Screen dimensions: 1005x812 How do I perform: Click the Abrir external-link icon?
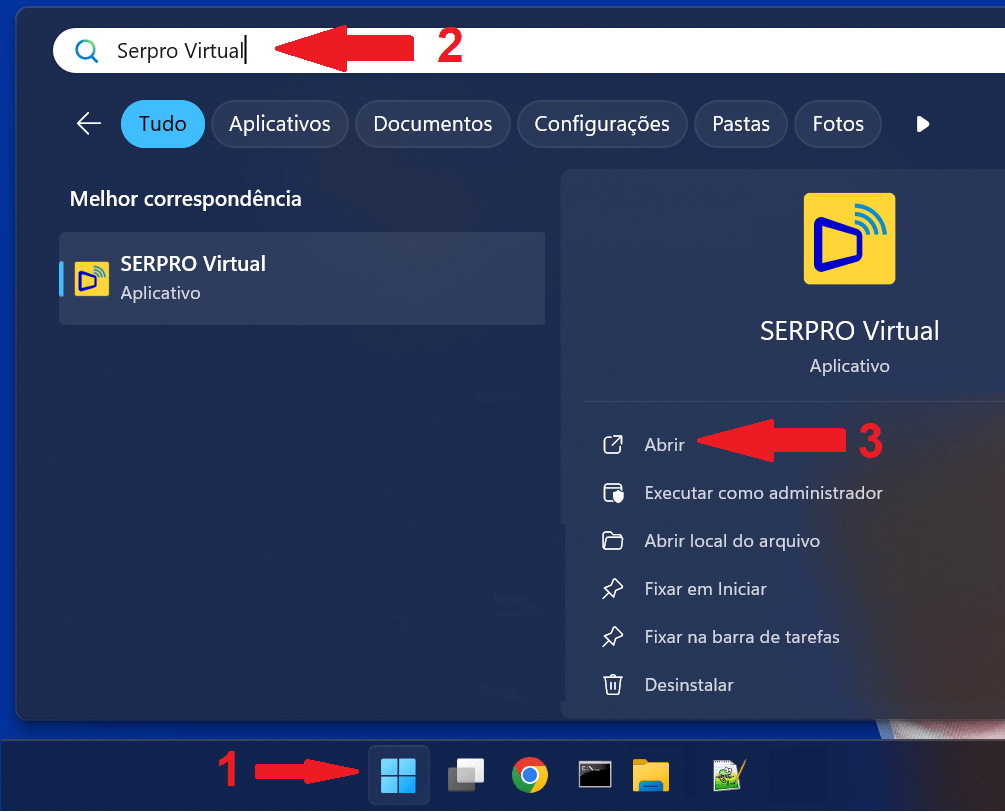[613, 445]
